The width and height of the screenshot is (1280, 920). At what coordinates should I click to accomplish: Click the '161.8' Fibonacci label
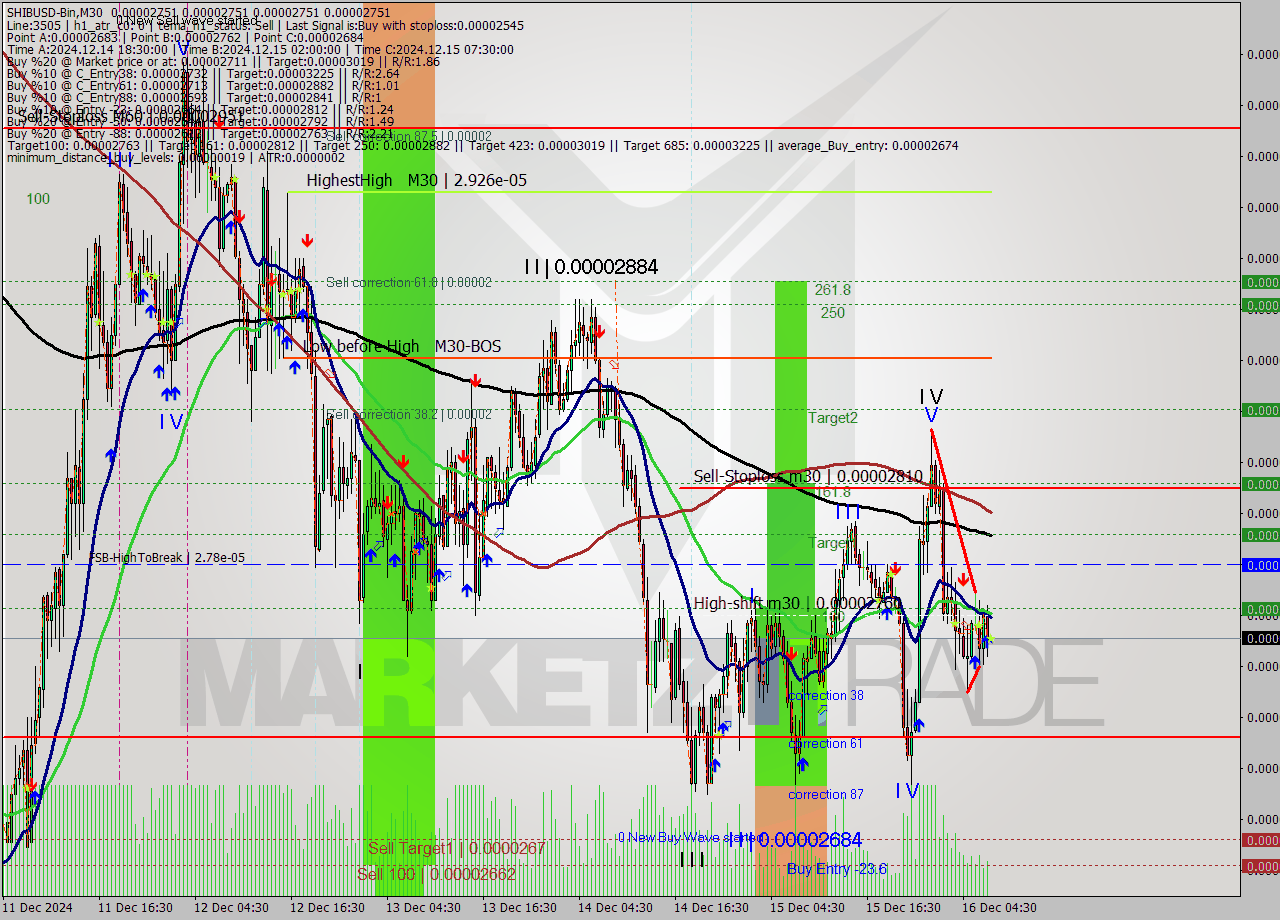[x=833, y=492]
